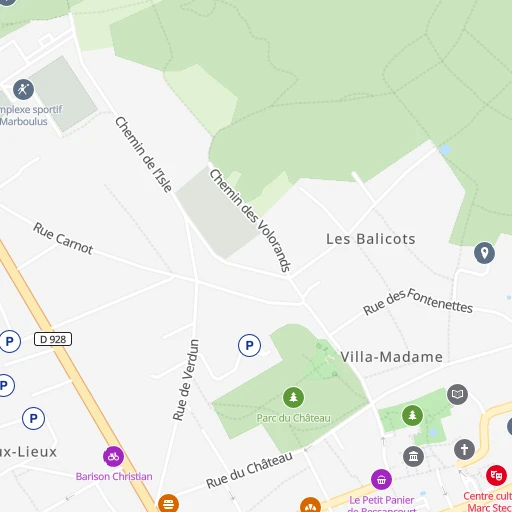Click the church cross marker icon
The height and width of the screenshot is (512, 512).
464,449
